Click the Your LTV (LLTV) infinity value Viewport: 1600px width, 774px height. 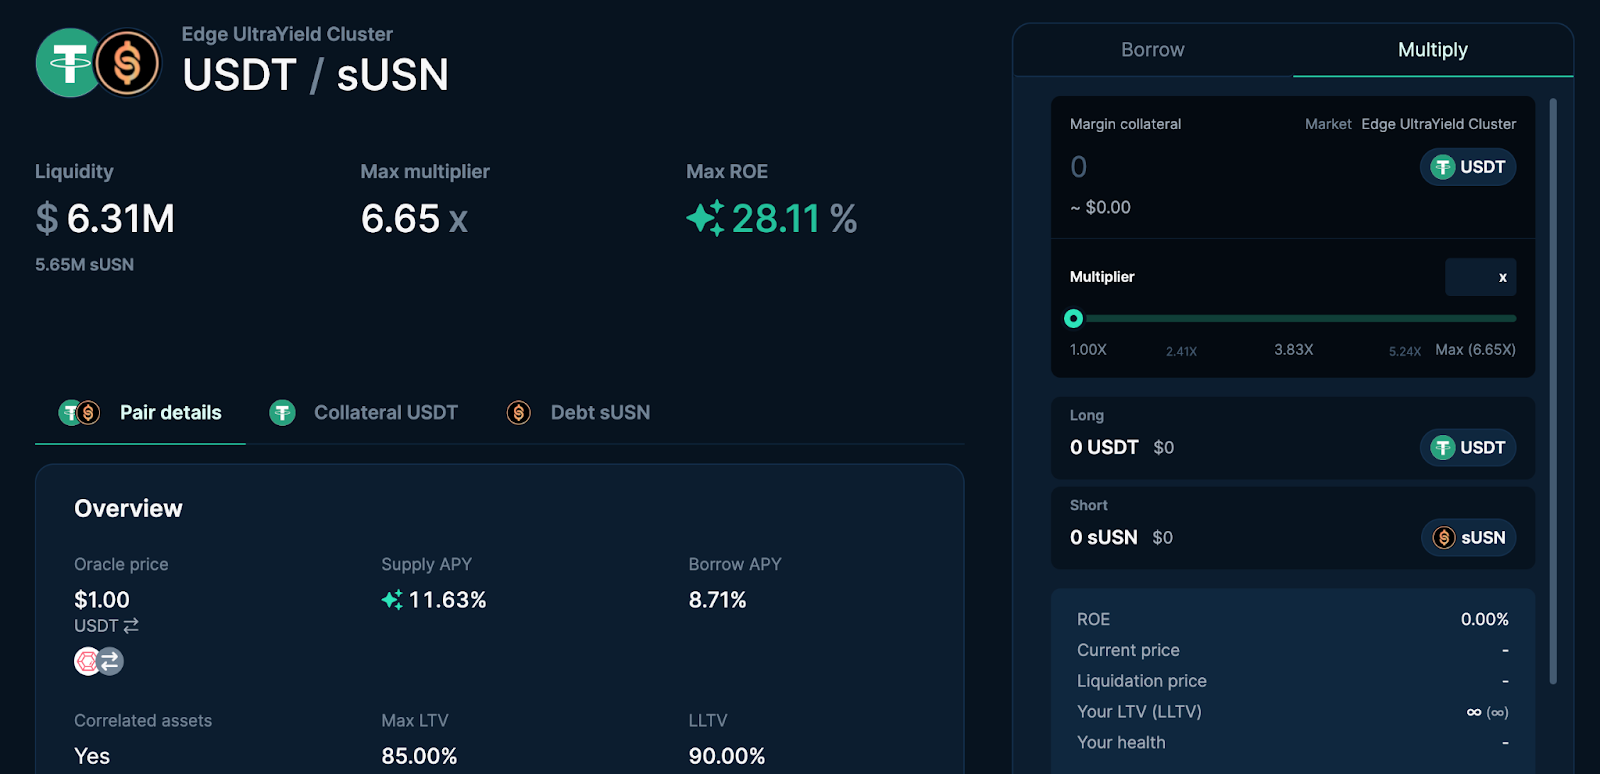click(1487, 712)
